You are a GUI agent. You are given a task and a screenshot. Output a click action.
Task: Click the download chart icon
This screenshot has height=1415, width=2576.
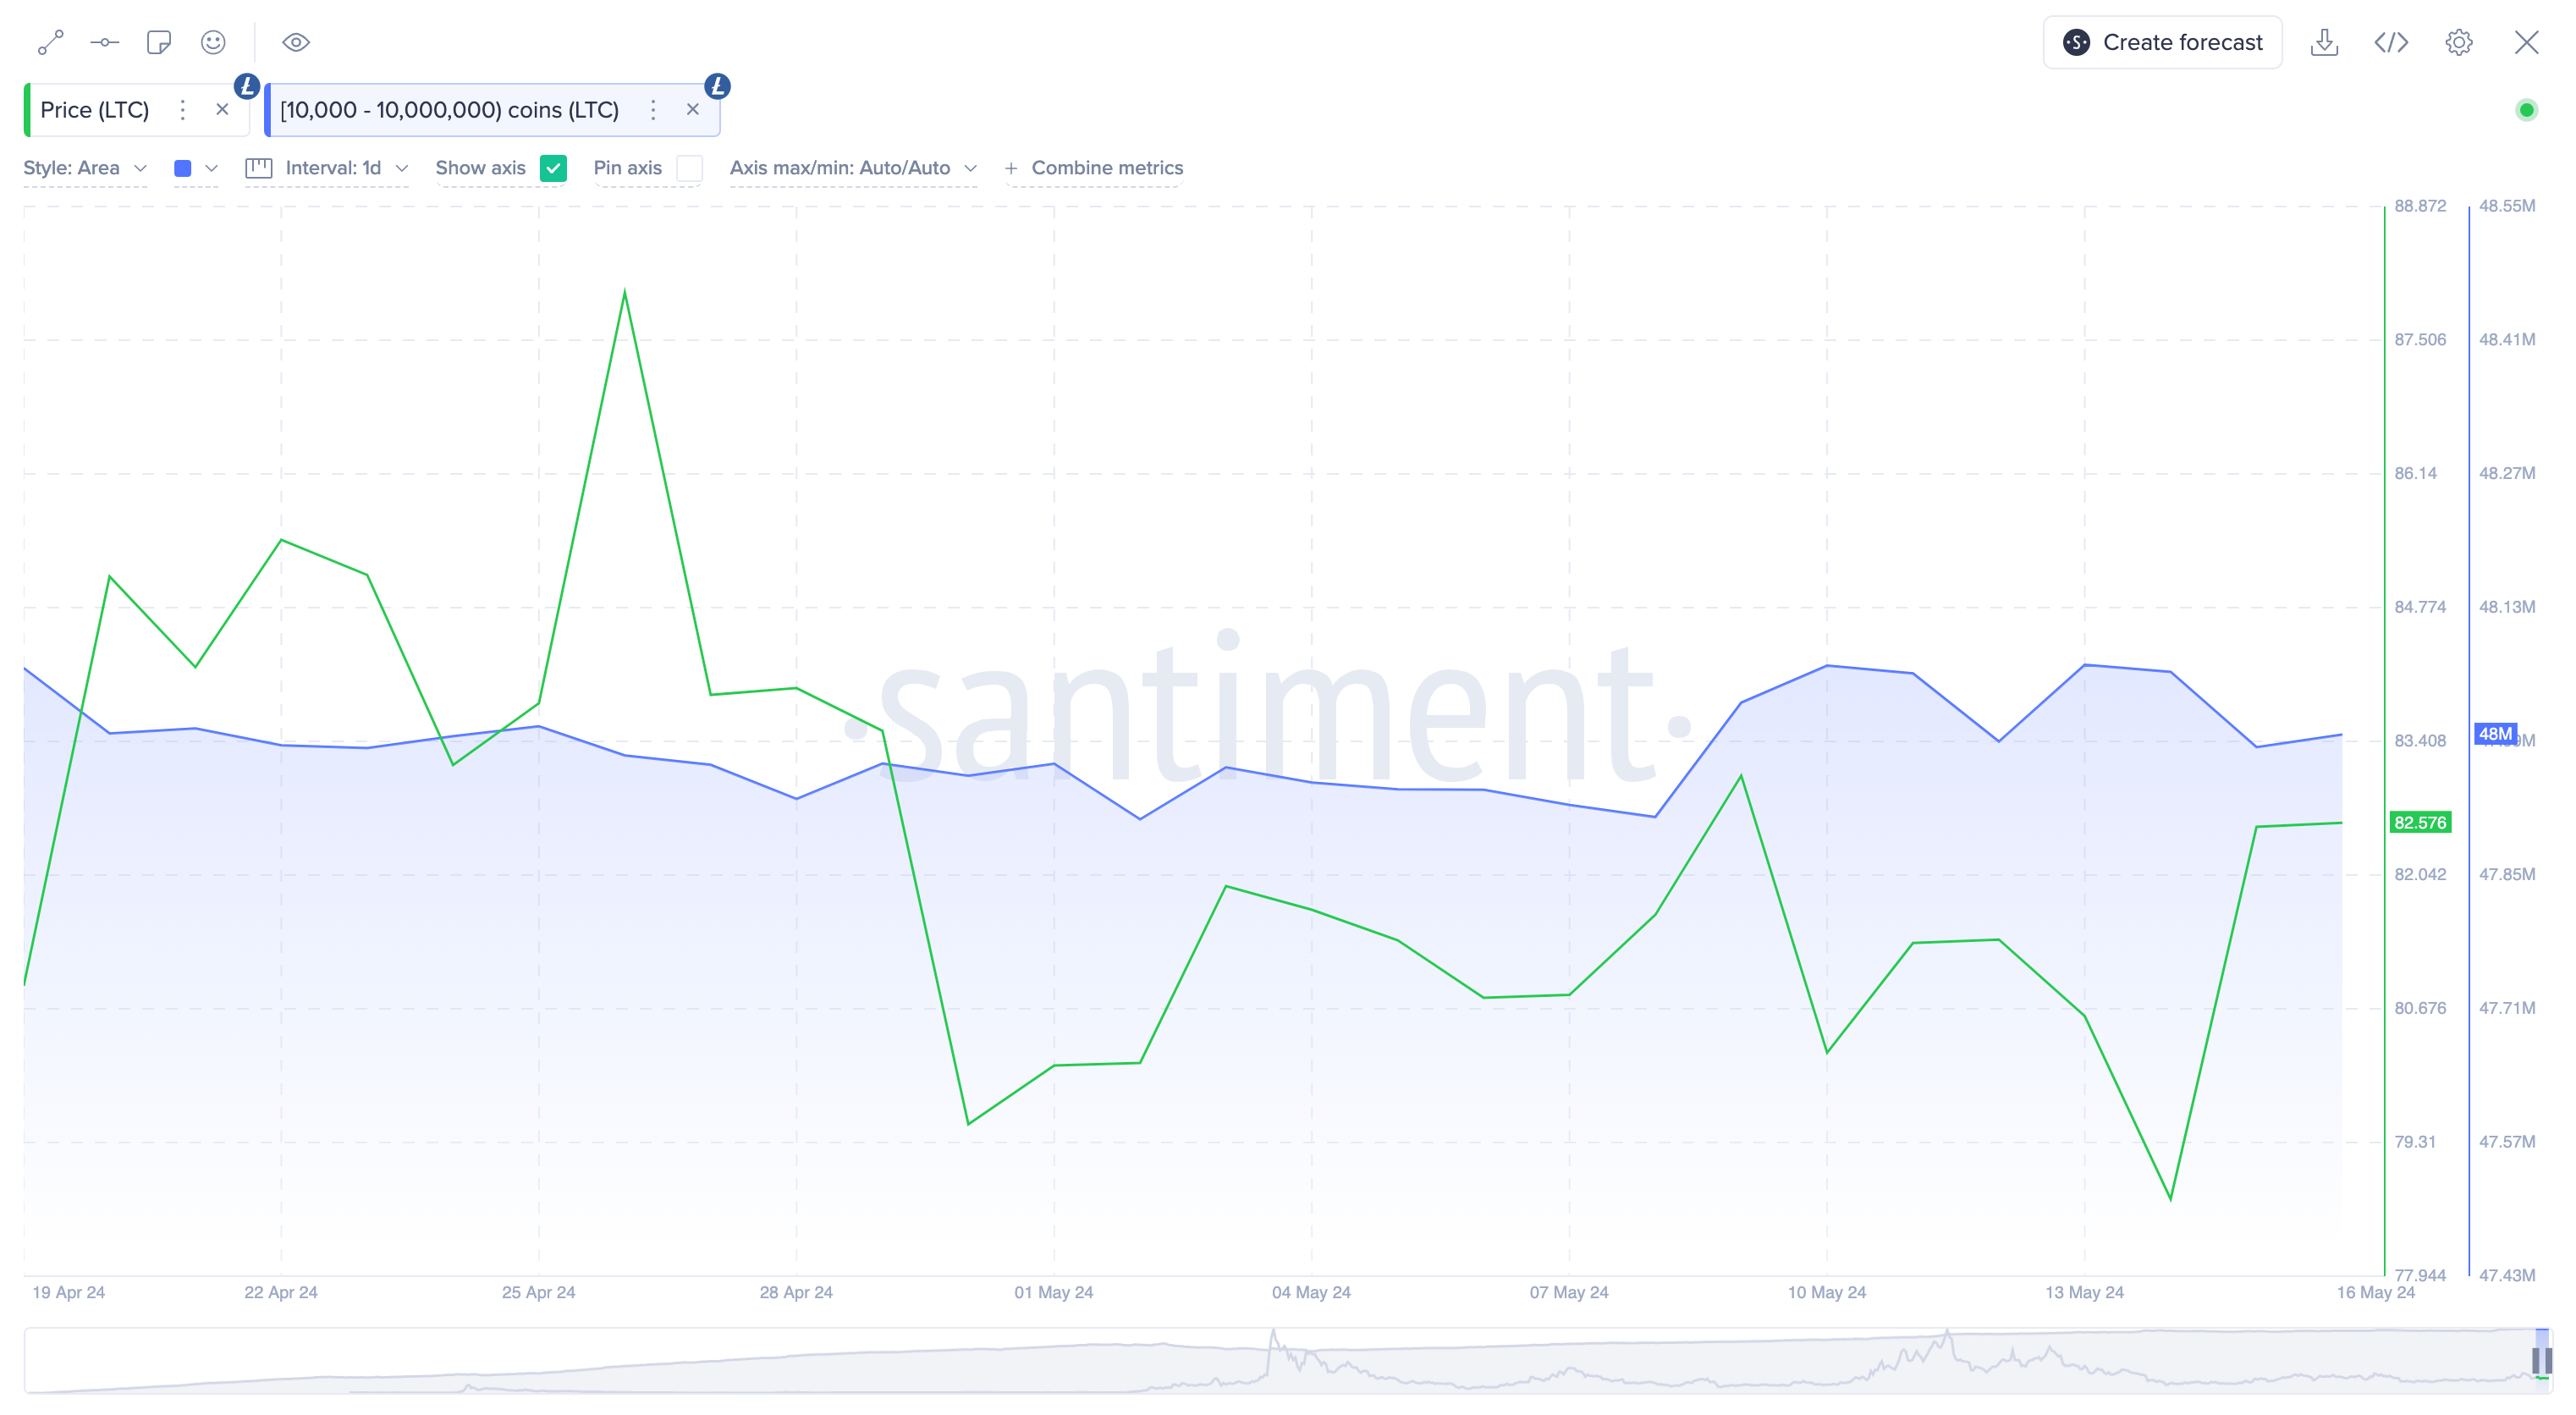(2324, 42)
